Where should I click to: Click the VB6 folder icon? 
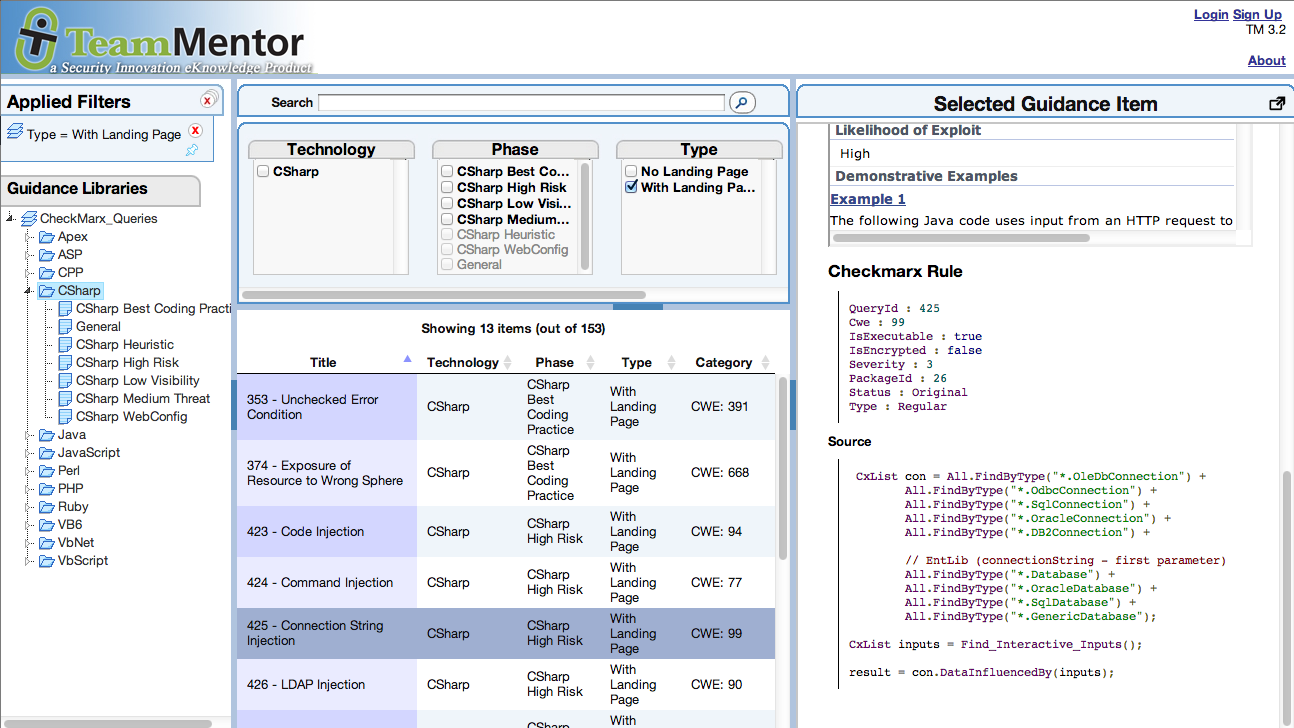(x=47, y=525)
